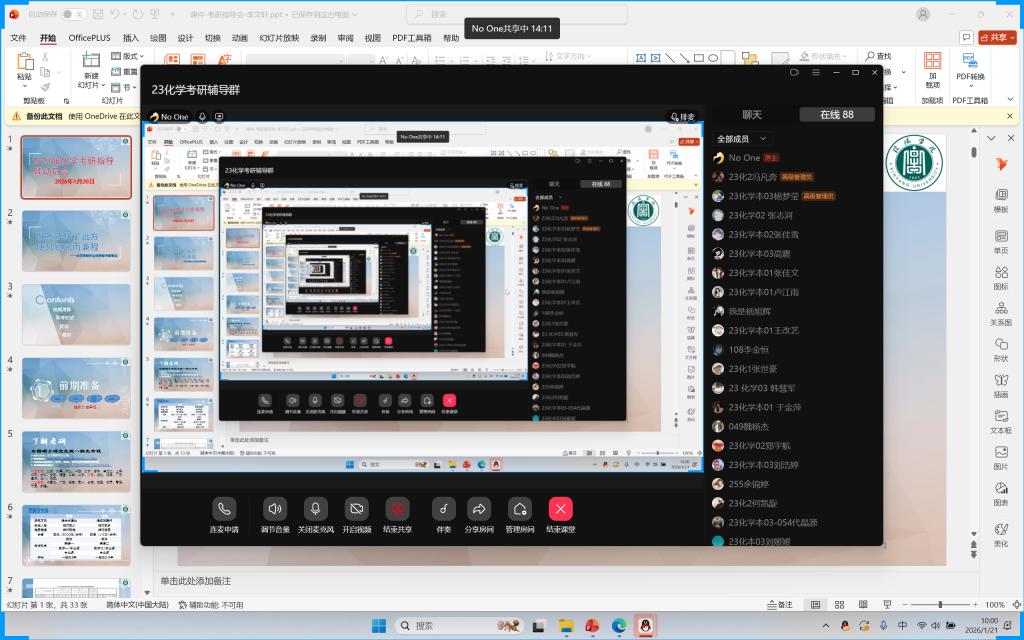Collapse the right sidebar pane chevron

(992, 139)
